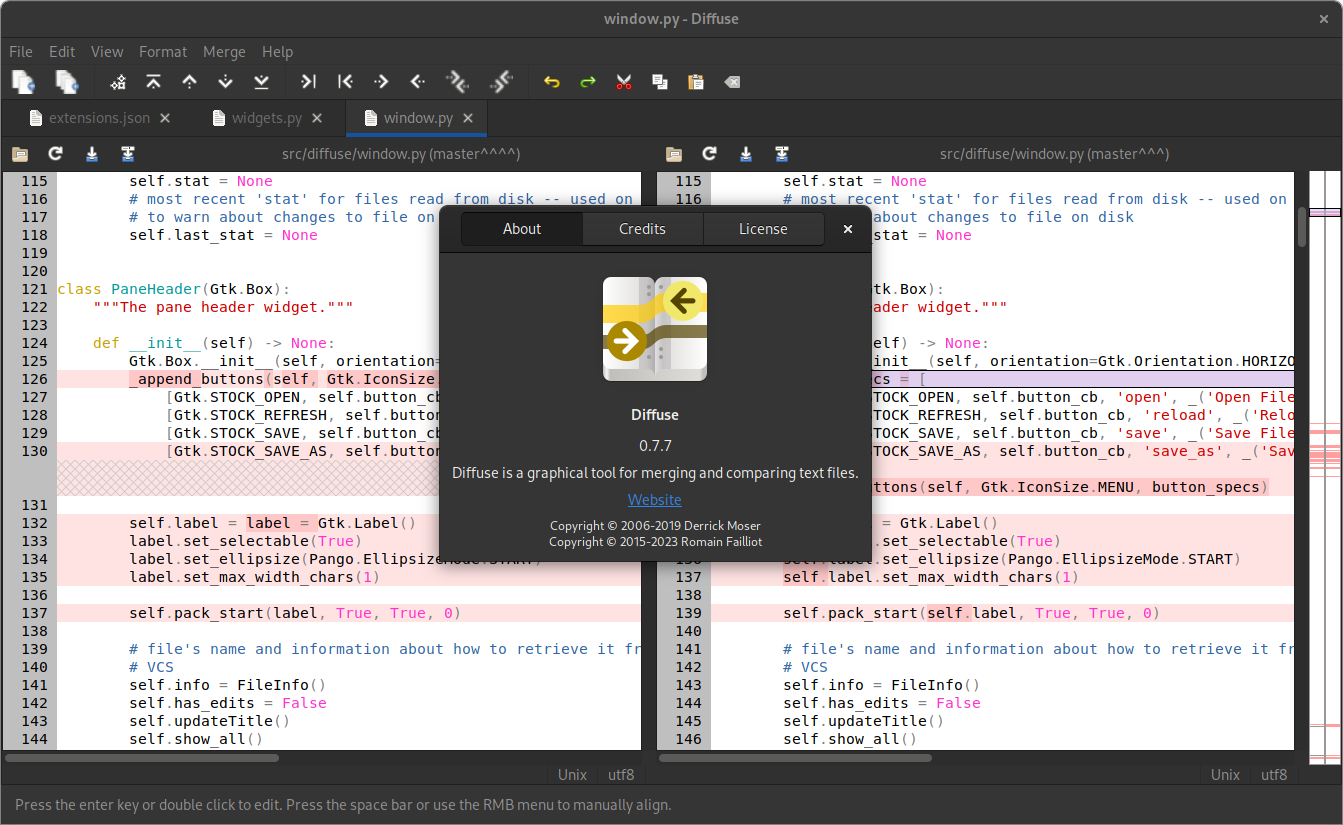The image size is (1343, 825).
Task: Jump to the last difference
Action: [261, 82]
